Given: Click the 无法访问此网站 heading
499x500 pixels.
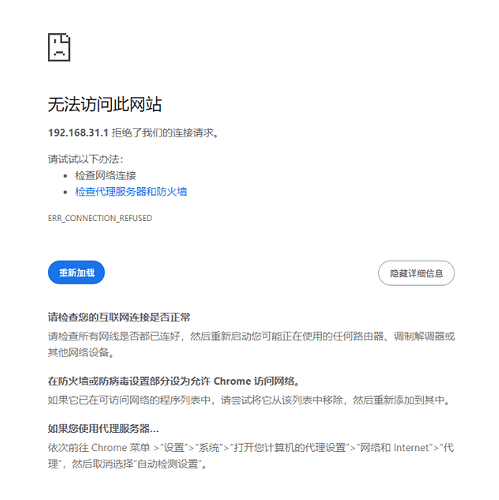Looking at the screenshot, I should coord(105,104).
